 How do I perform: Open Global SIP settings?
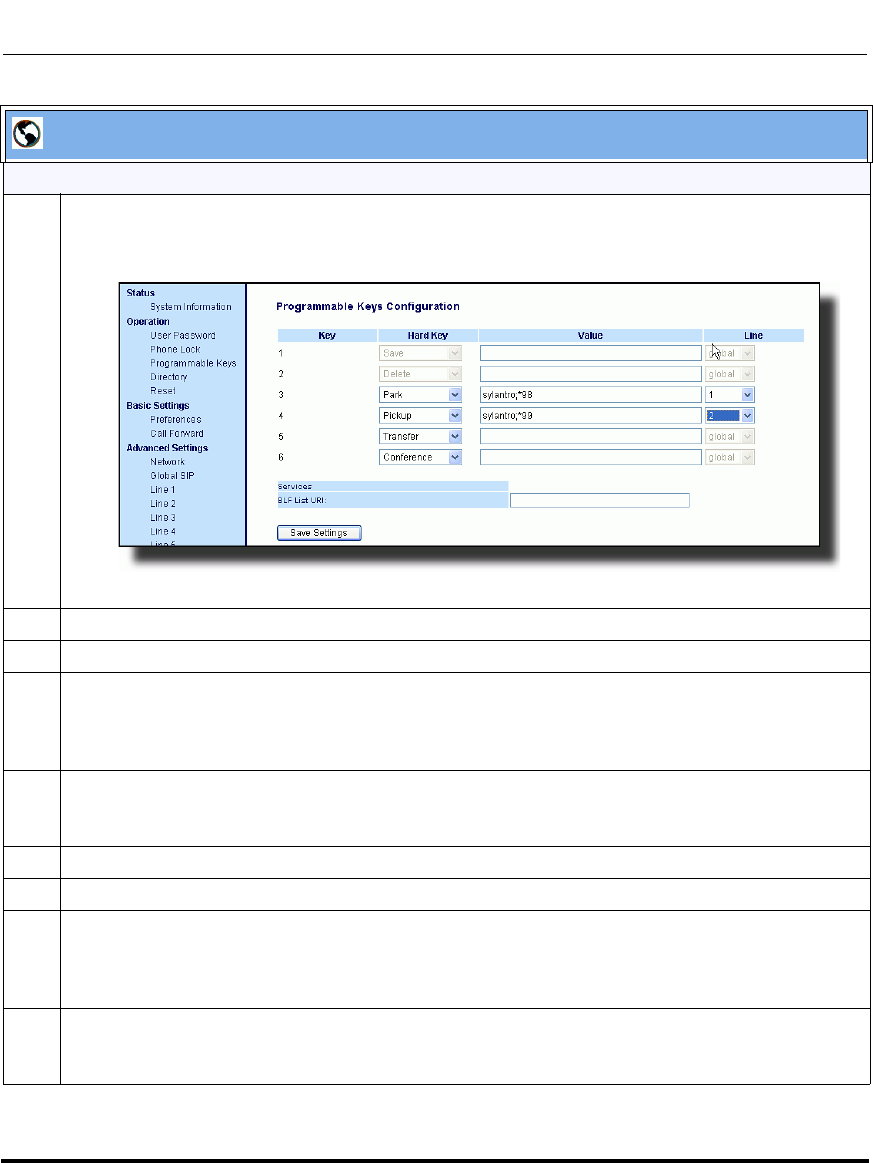(x=172, y=476)
